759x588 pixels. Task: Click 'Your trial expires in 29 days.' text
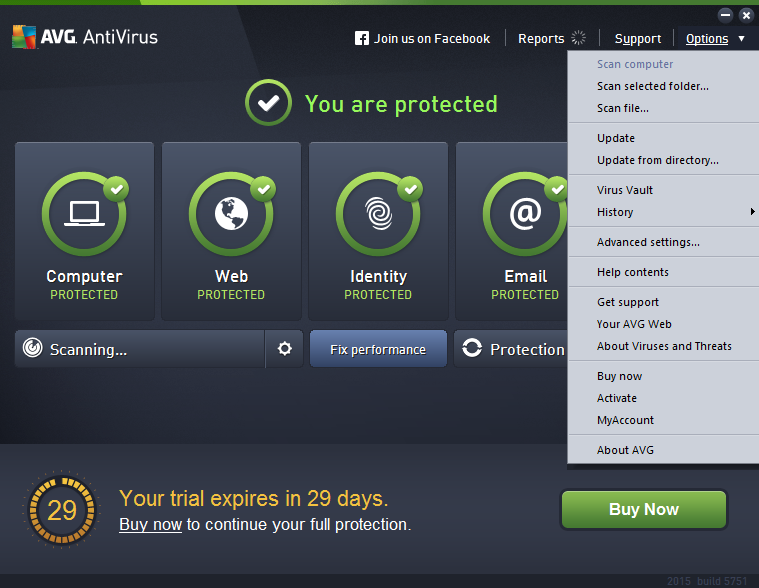pos(254,498)
